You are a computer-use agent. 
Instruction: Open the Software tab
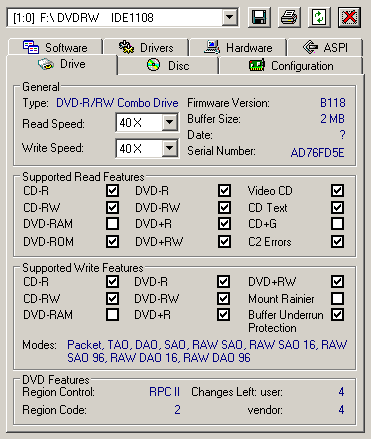[55, 47]
